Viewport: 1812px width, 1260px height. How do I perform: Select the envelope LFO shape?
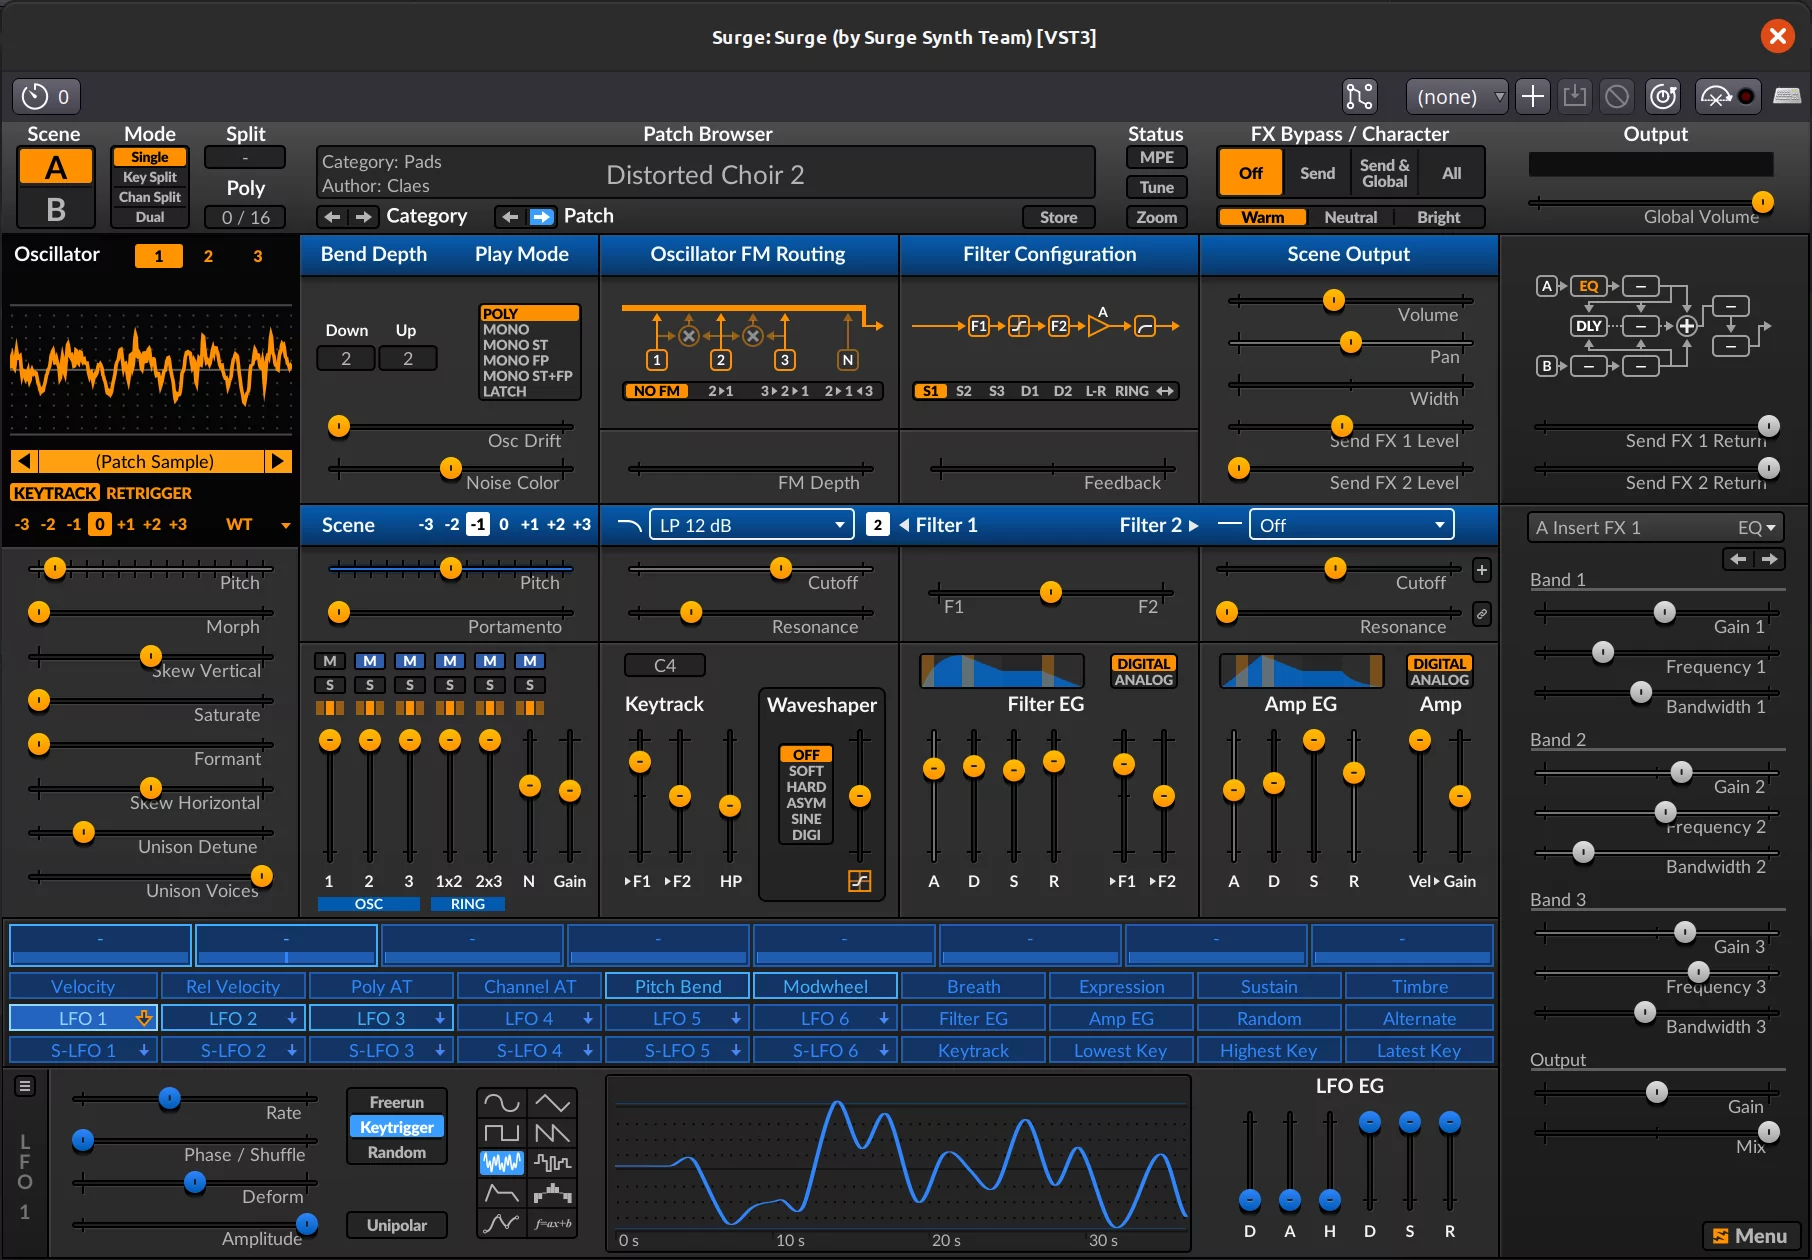(x=502, y=1193)
